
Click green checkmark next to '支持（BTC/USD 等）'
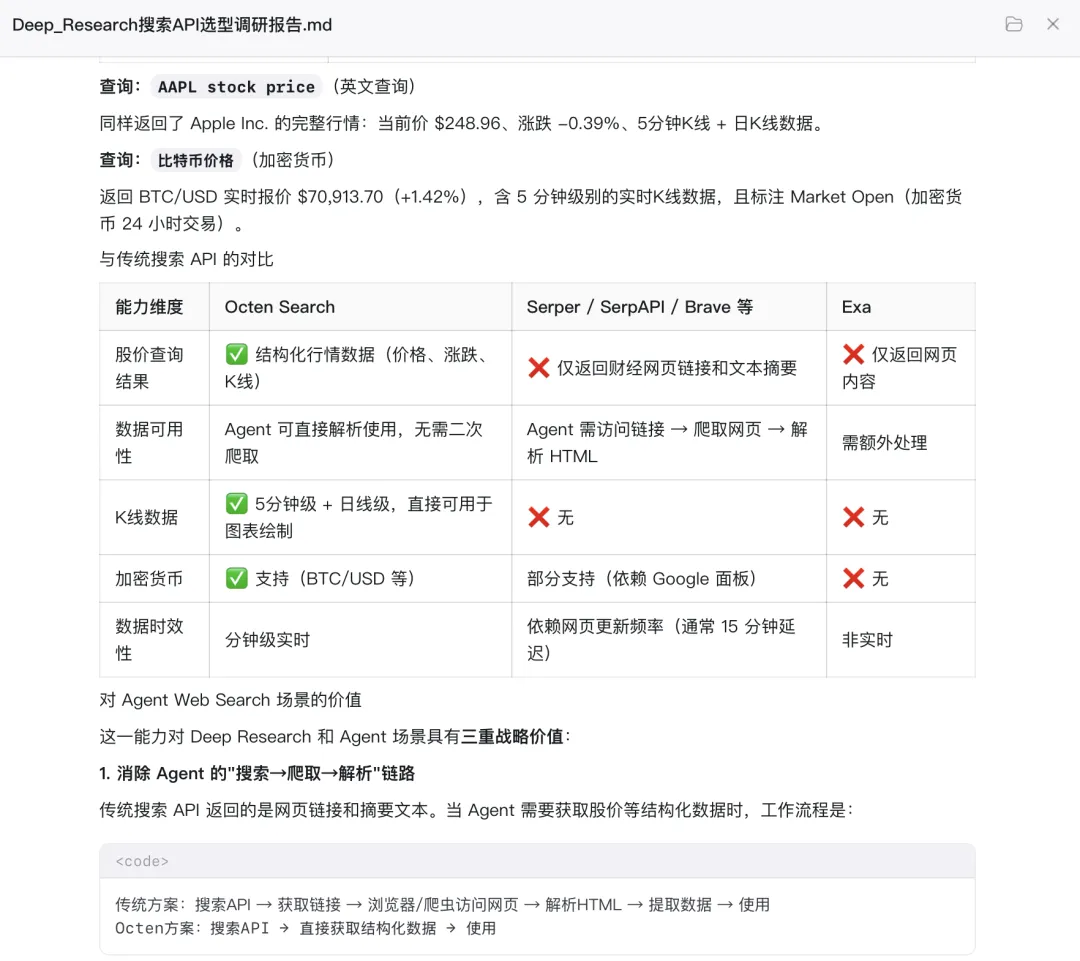coord(236,578)
